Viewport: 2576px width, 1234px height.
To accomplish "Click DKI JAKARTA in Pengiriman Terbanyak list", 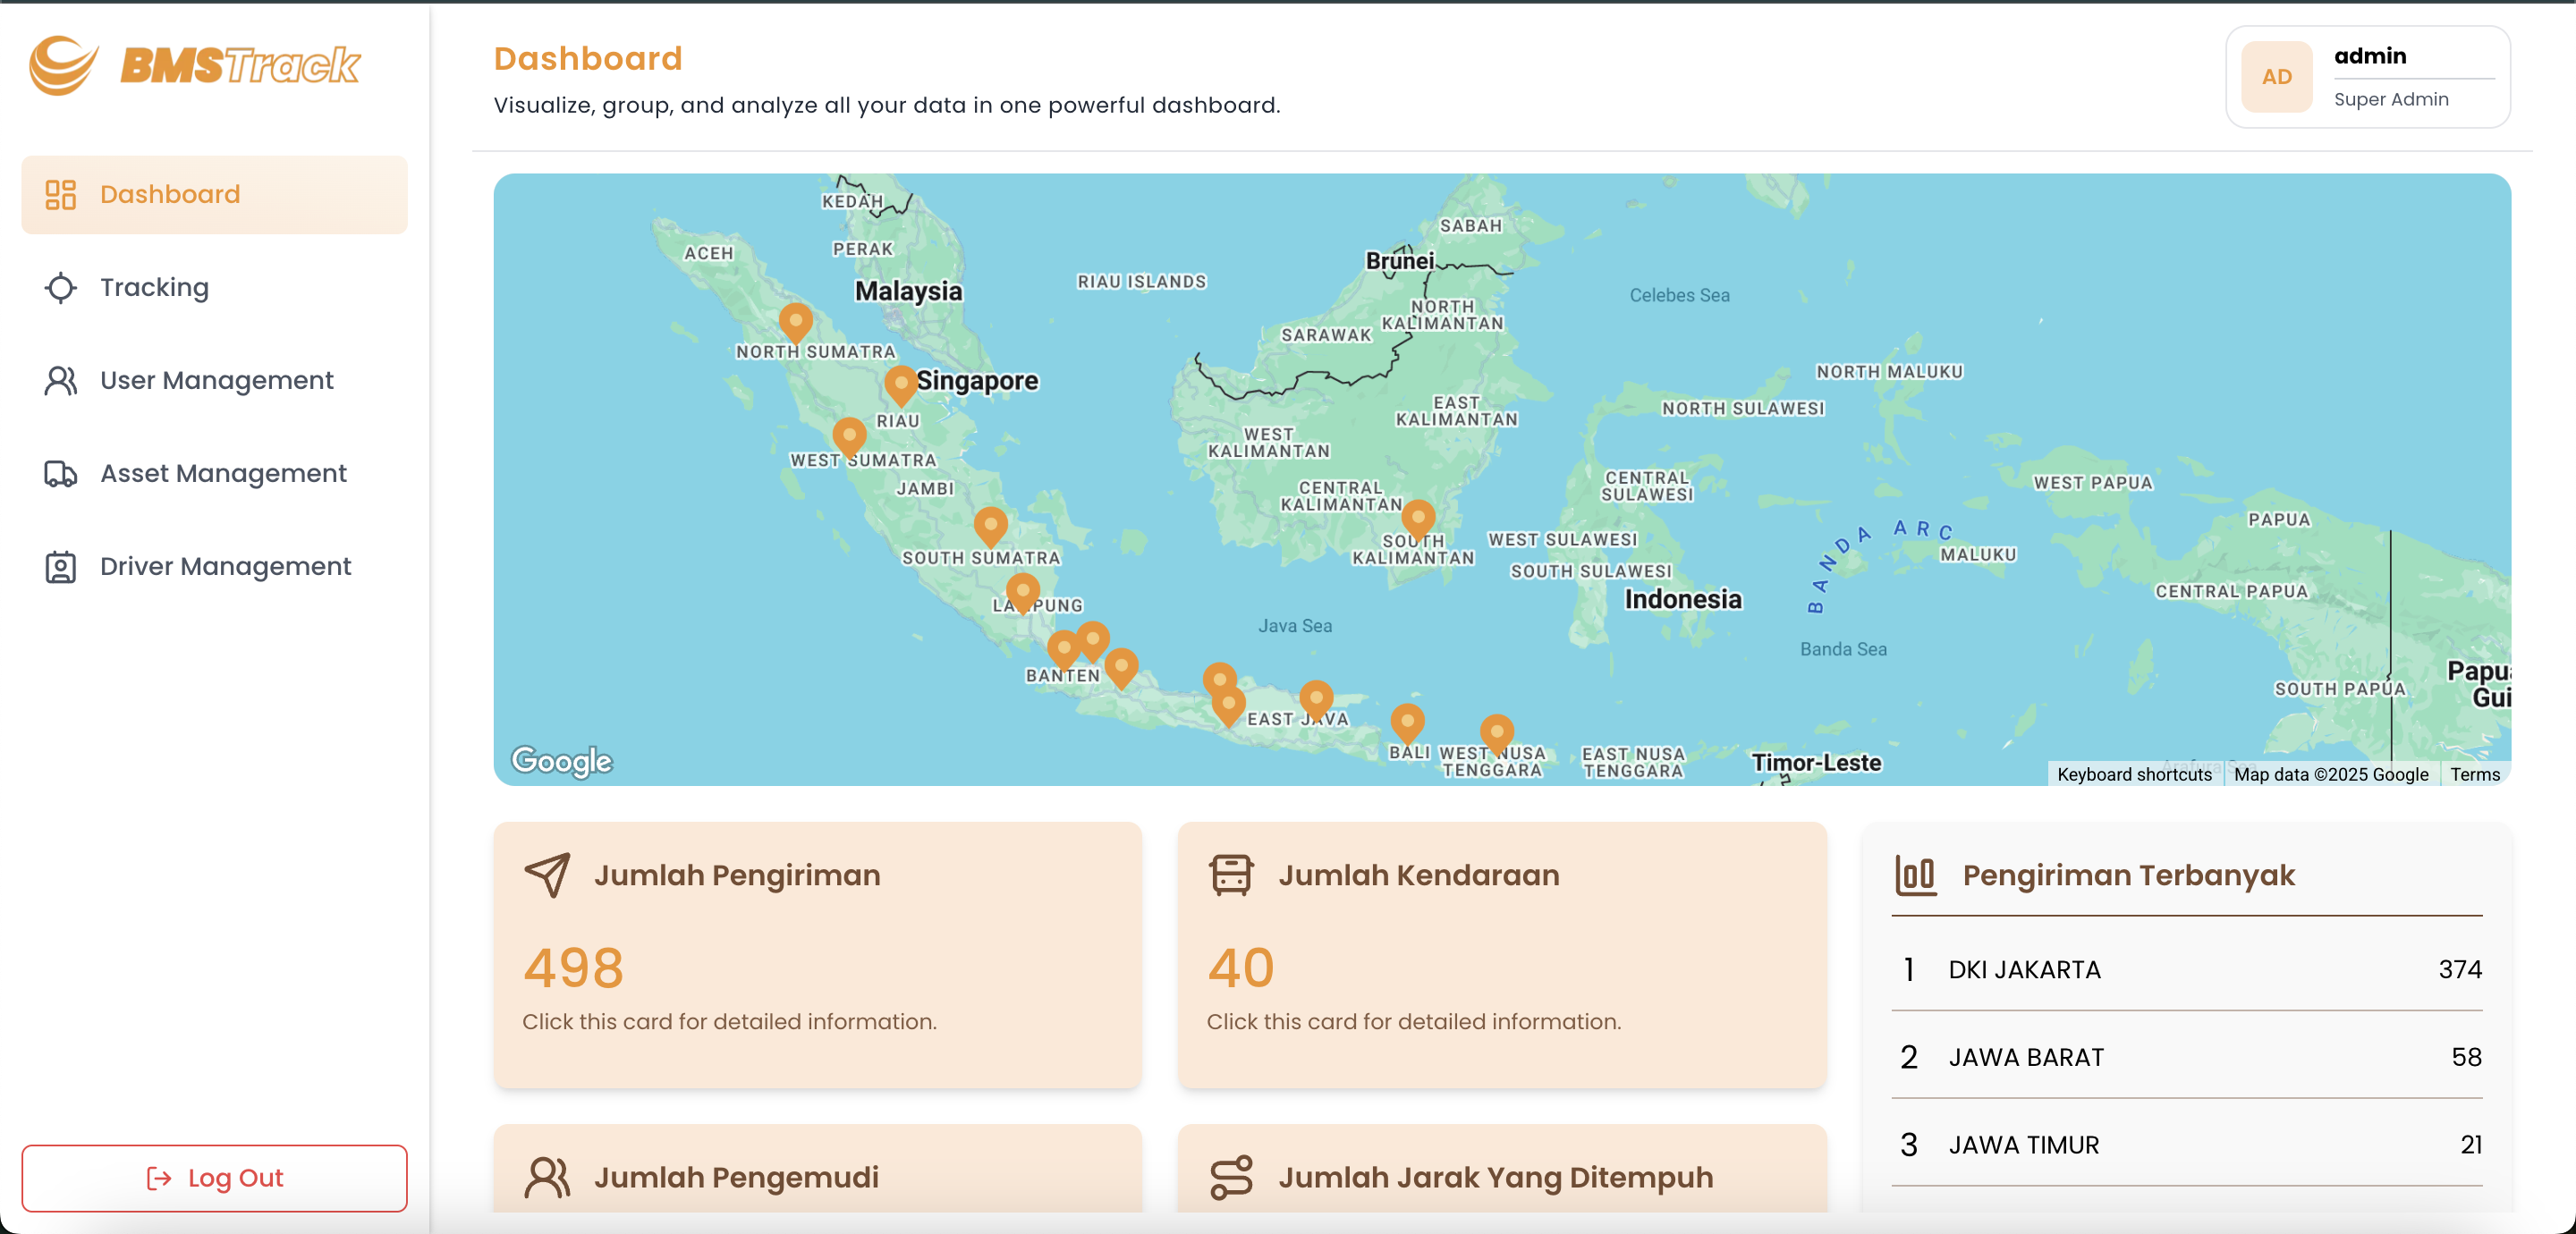I will pyautogui.click(x=2023, y=968).
